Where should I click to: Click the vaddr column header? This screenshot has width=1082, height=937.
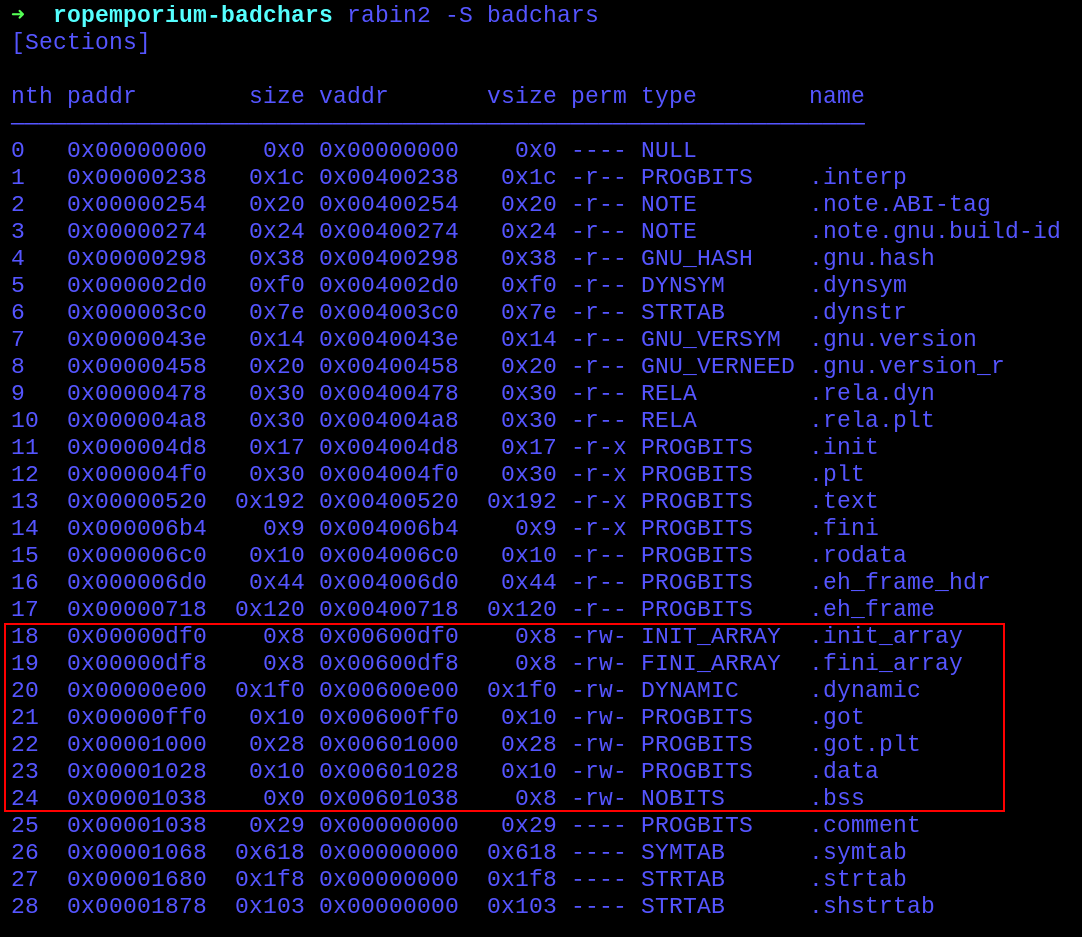pyautogui.click(x=353, y=97)
